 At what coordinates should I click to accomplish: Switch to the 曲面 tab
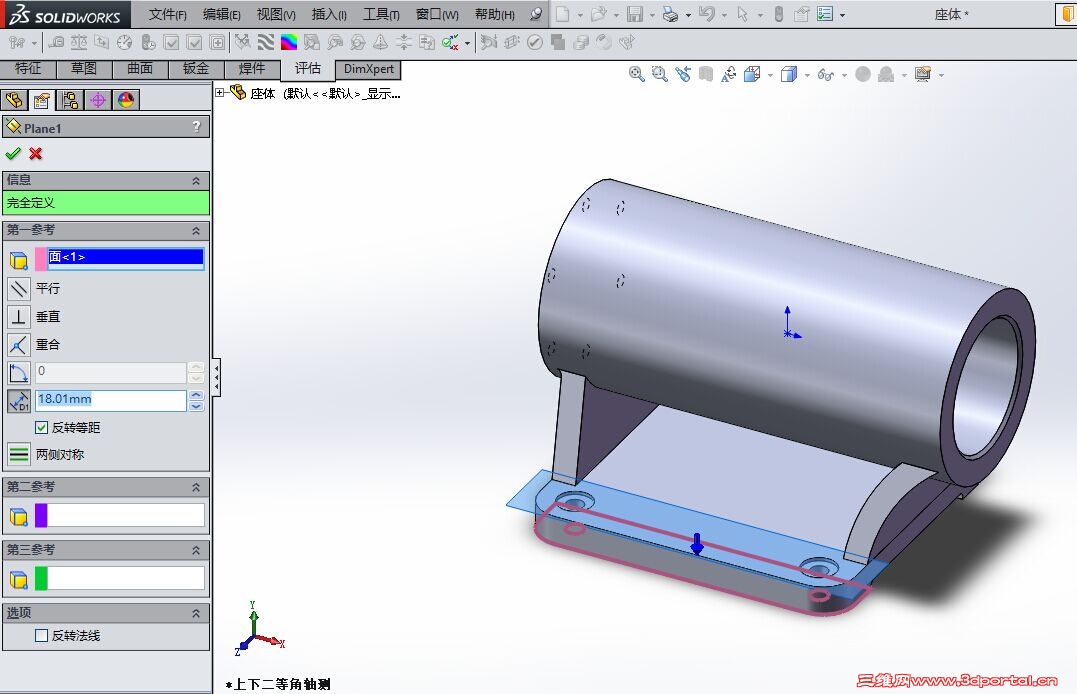coord(140,69)
